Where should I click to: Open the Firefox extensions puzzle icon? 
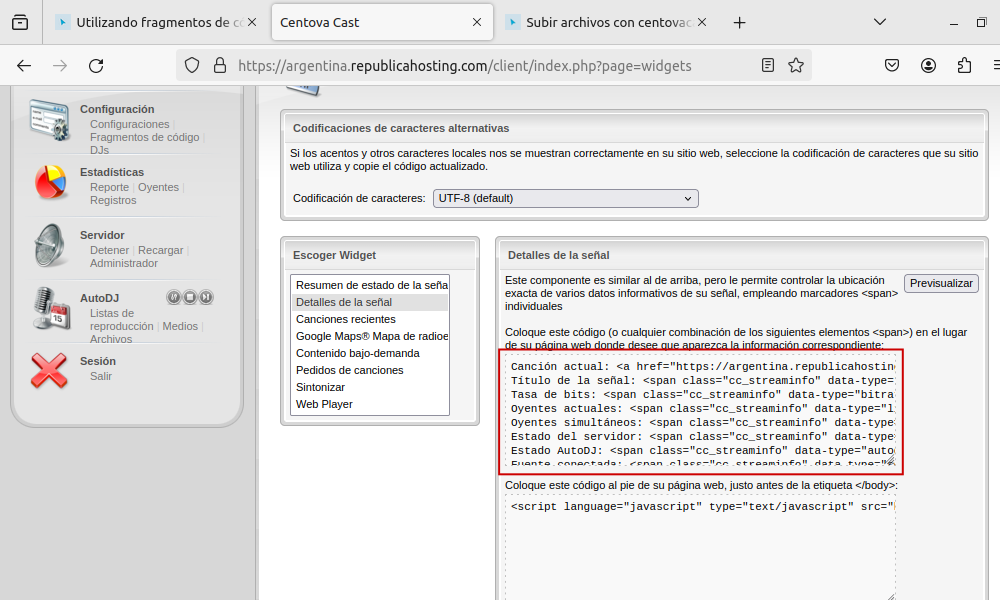[964, 66]
